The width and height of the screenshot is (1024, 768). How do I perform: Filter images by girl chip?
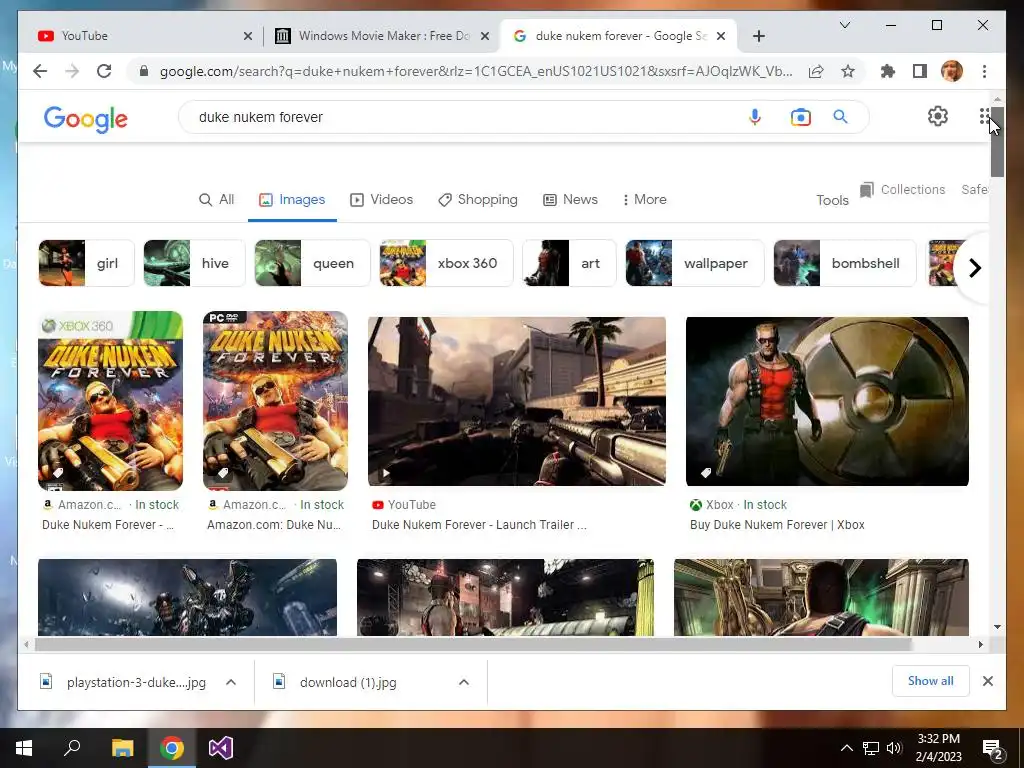tap(86, 263)
